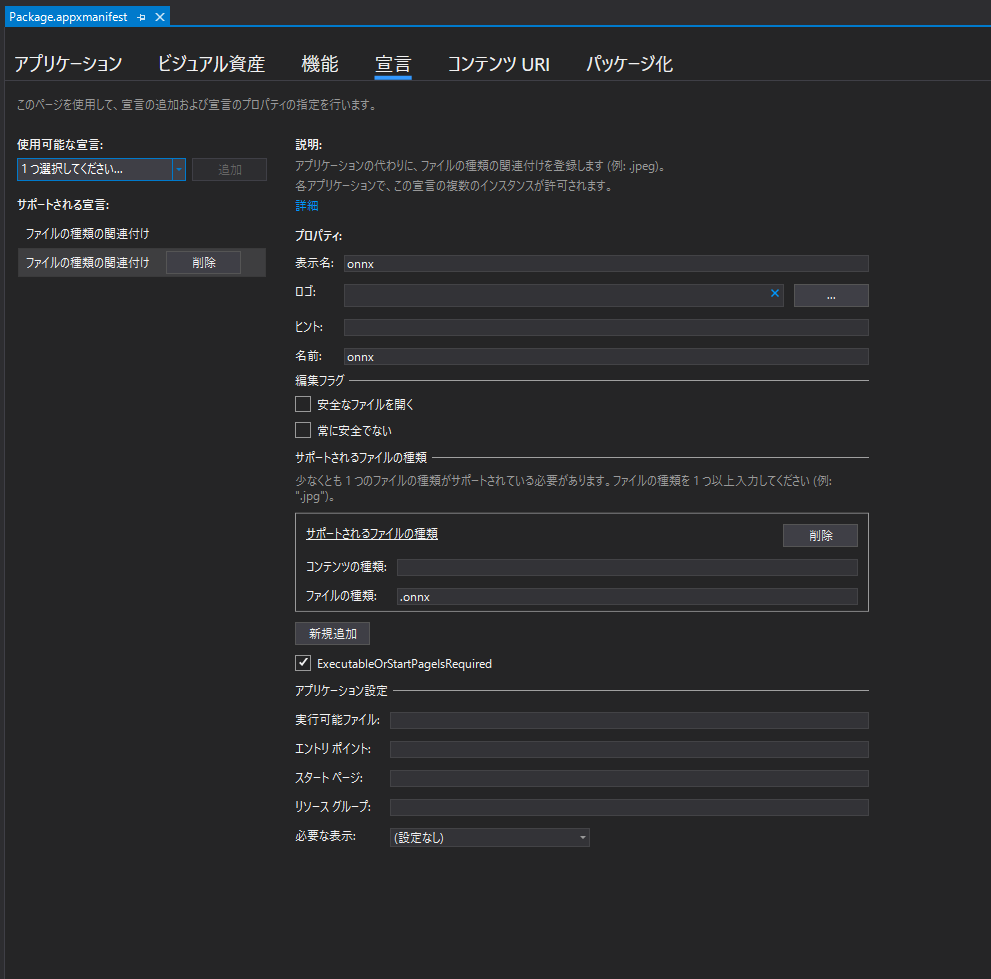The height and width of the screenshot is (979, 991).
Task: Click the リソース グループ field
Action: [x=629, y=808]
